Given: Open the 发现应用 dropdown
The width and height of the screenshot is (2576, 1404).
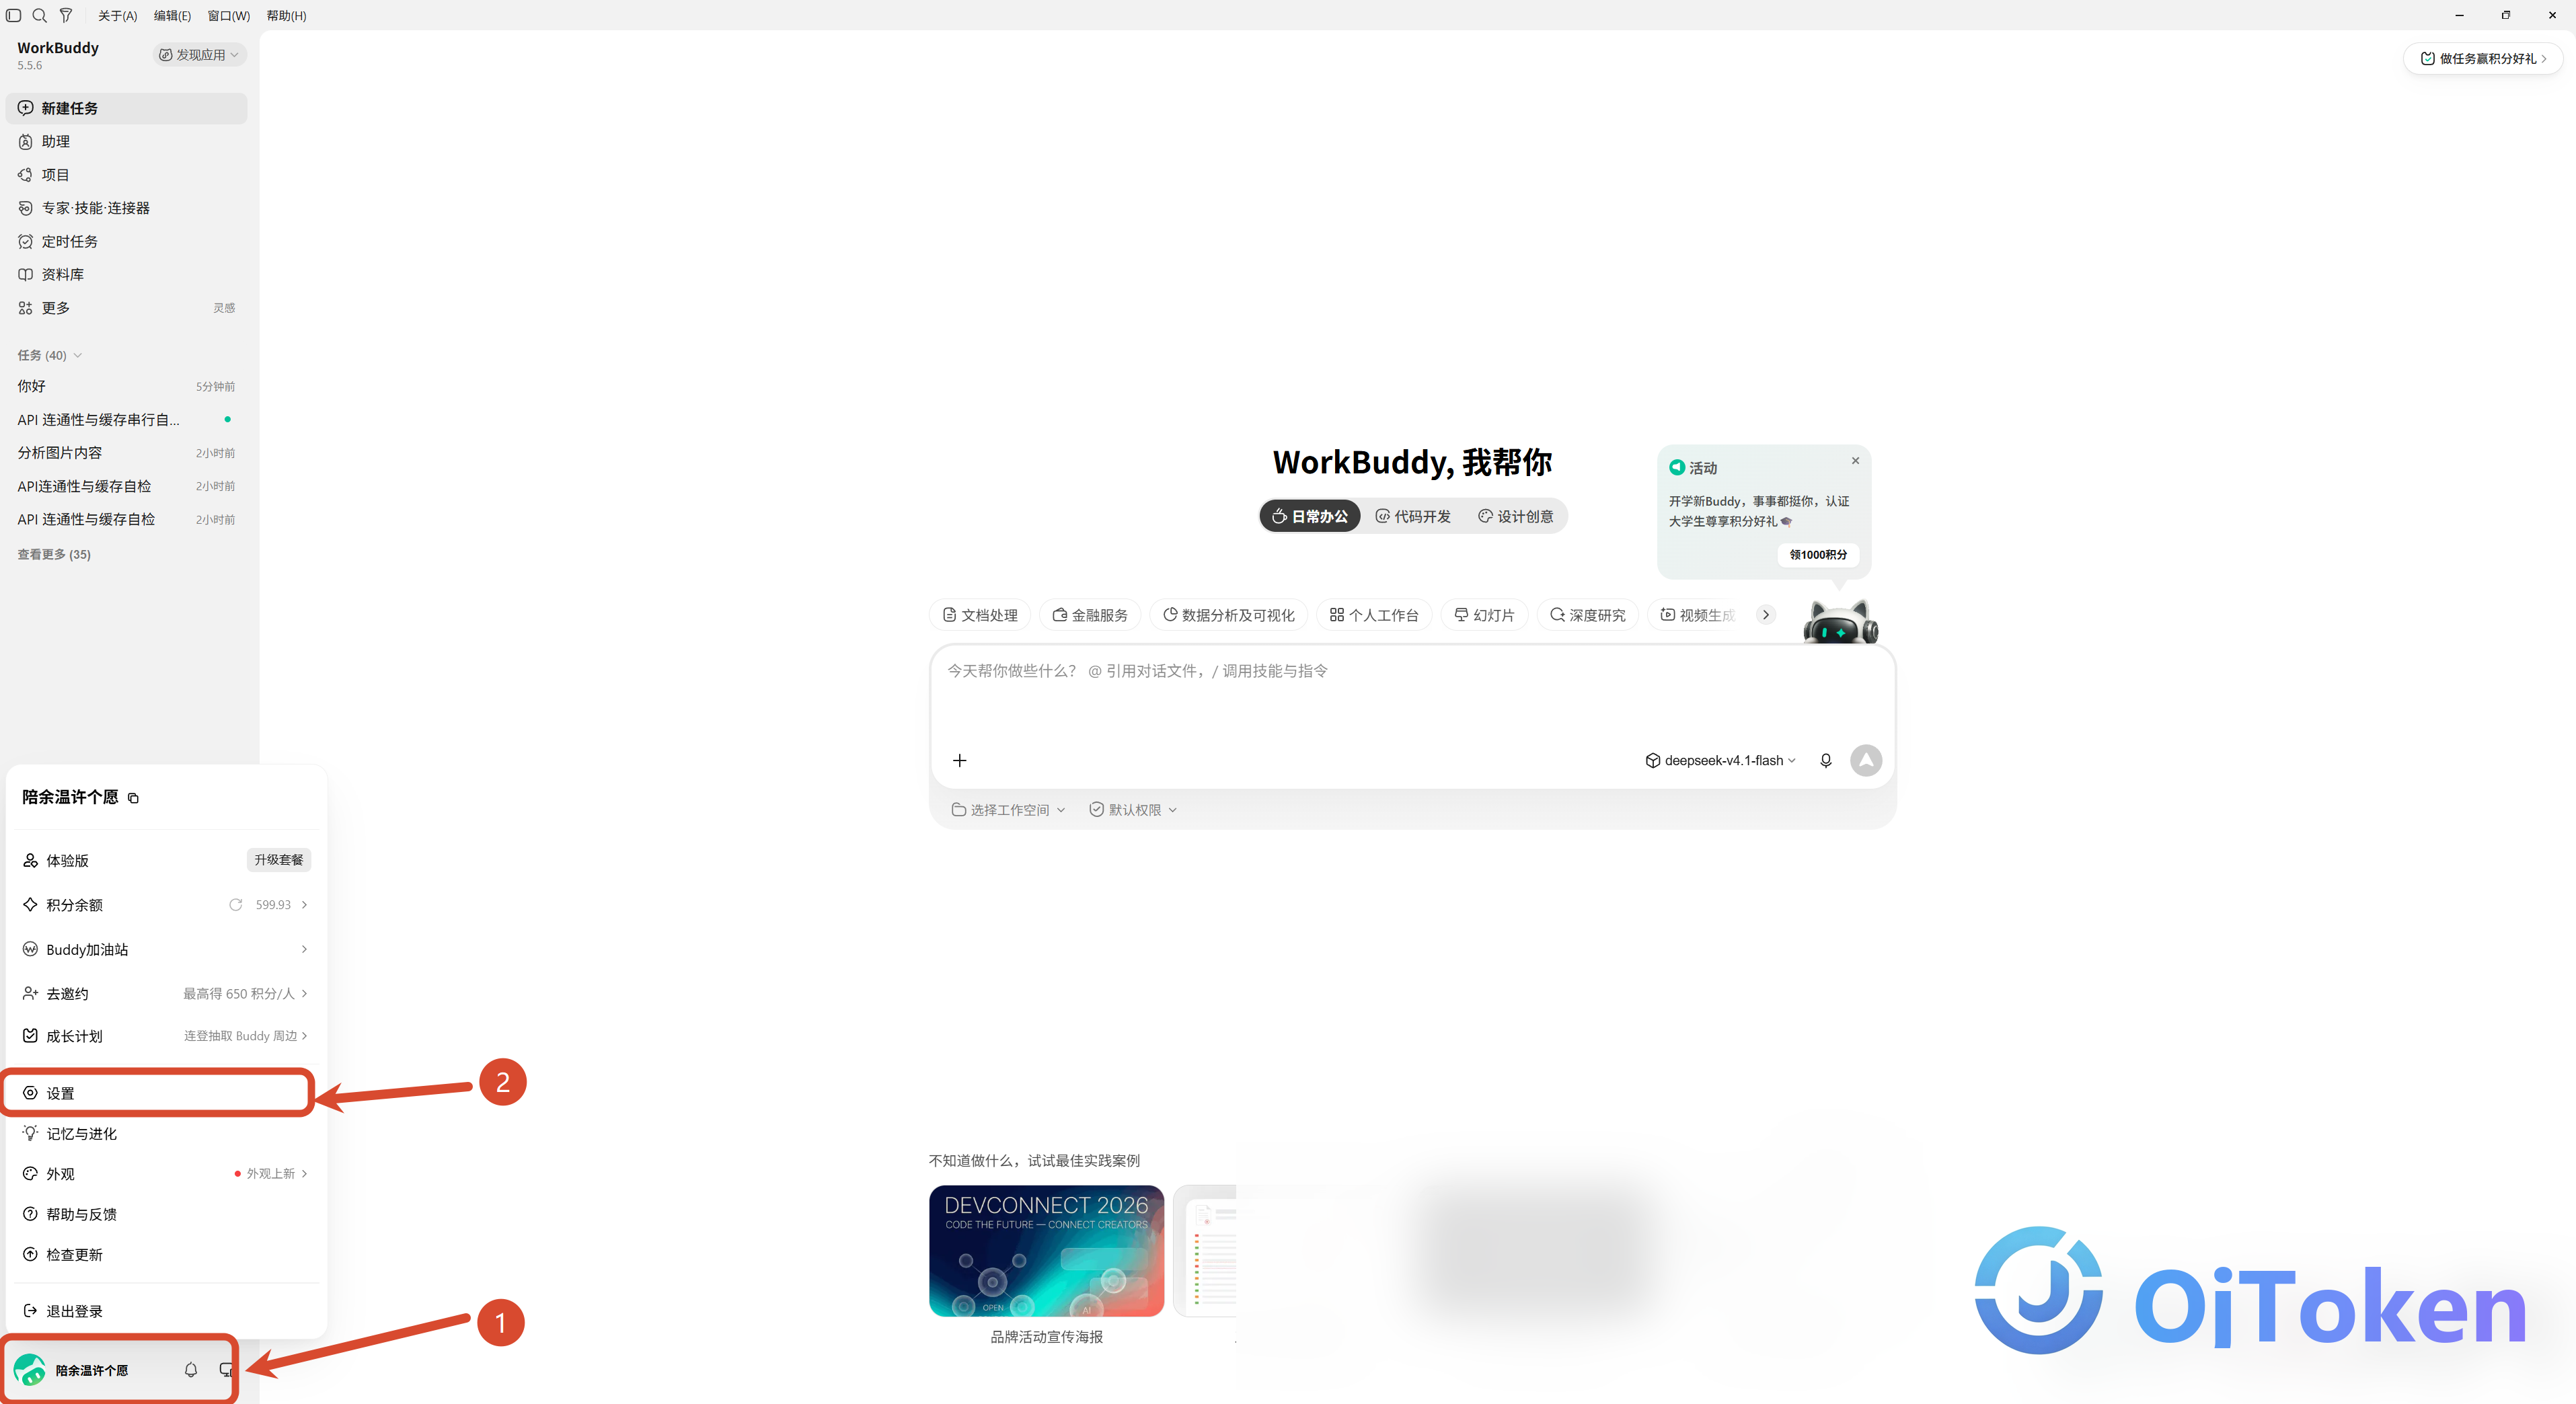Looking at the screenshot, I should (199, 55).
